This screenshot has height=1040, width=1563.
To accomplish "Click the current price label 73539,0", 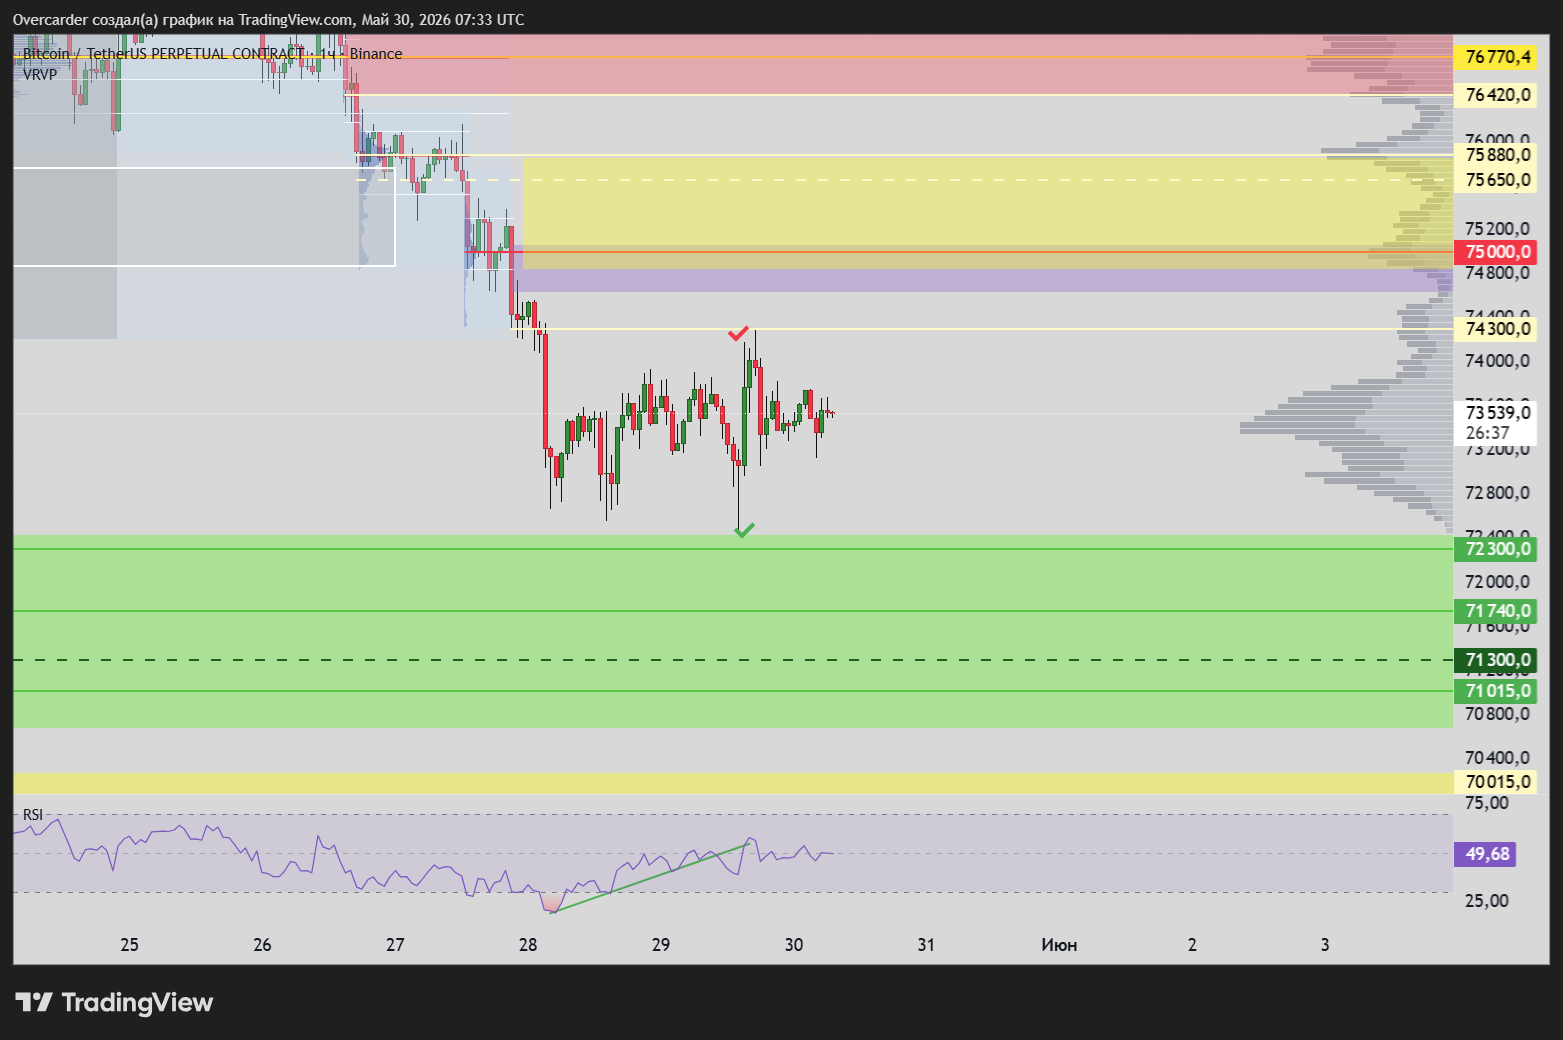I will 1496,412.
